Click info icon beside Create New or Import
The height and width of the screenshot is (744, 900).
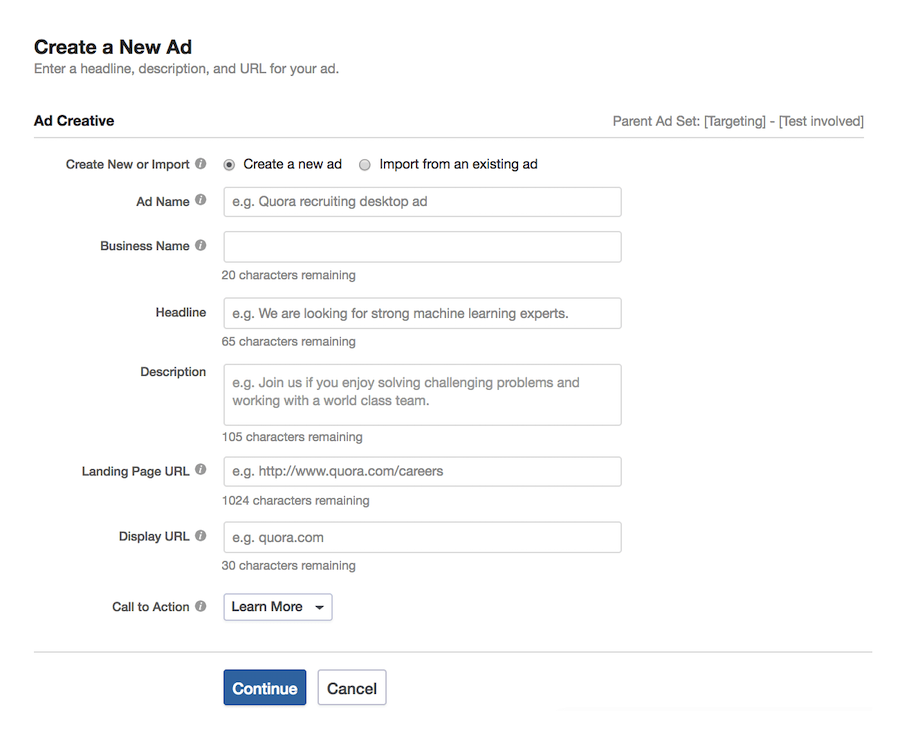click(201, 164)
